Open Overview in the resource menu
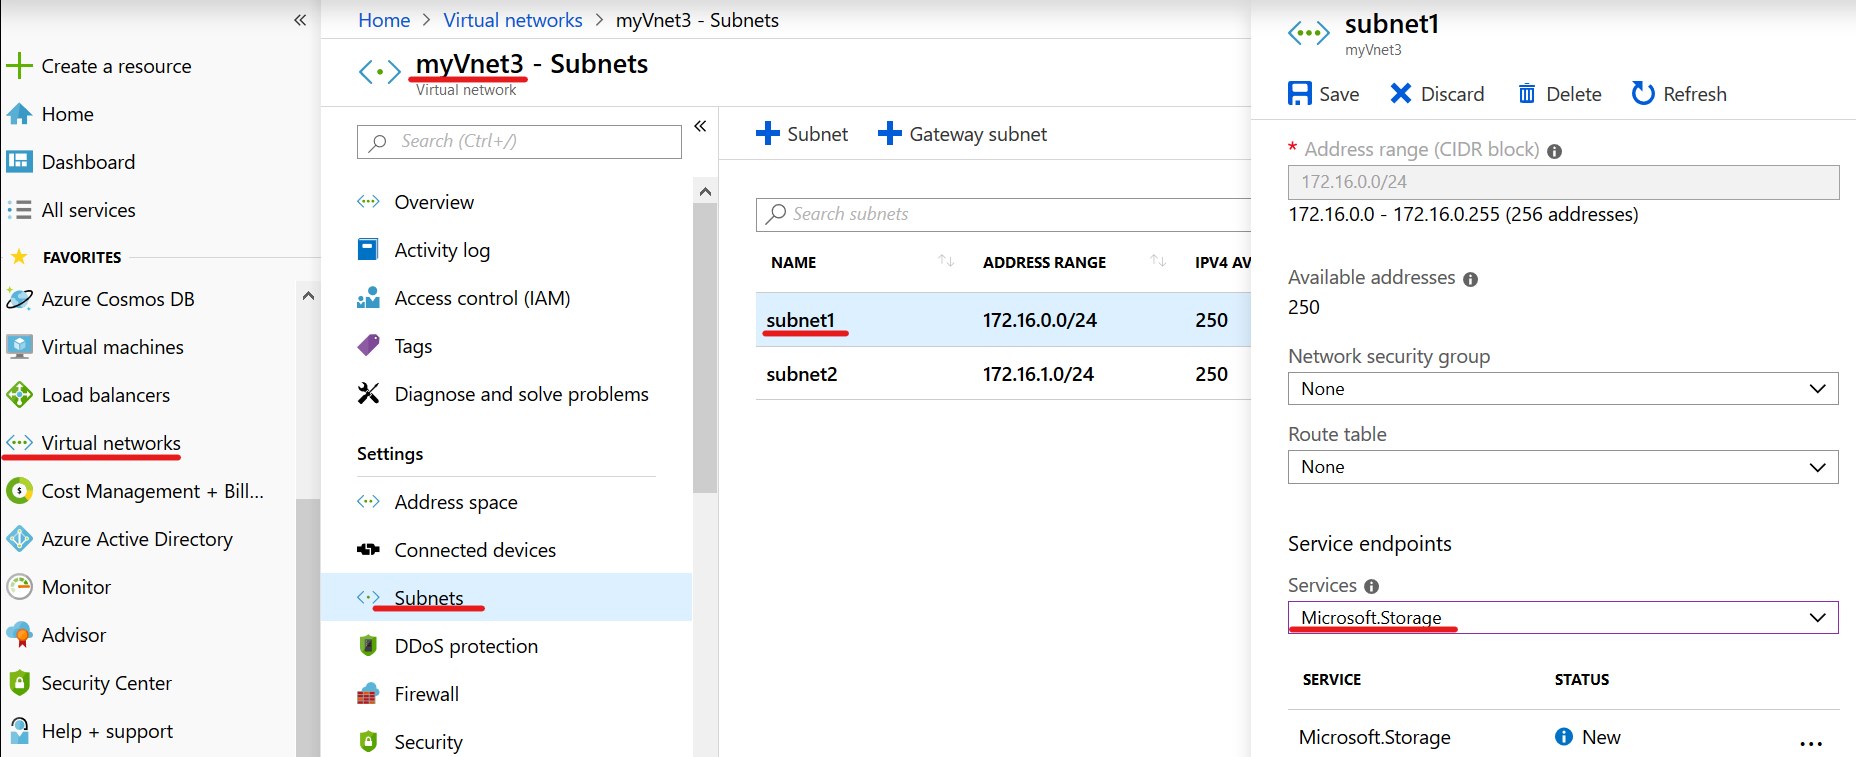This screenshot has height=757, width=1856. (434, 202)
